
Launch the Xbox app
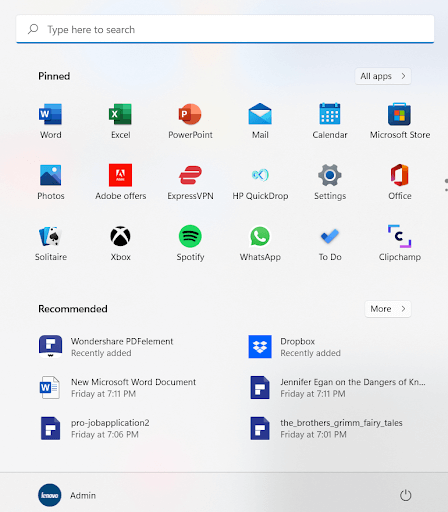click(x=121, y=243)
